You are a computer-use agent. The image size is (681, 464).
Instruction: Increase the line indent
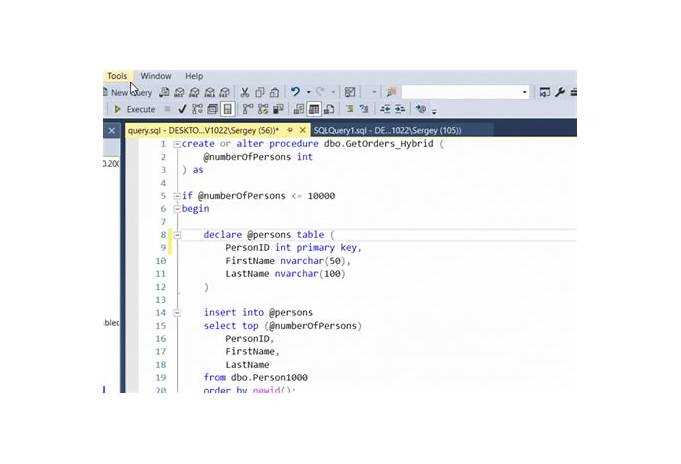pyautogui.click(x=400, y=109)
